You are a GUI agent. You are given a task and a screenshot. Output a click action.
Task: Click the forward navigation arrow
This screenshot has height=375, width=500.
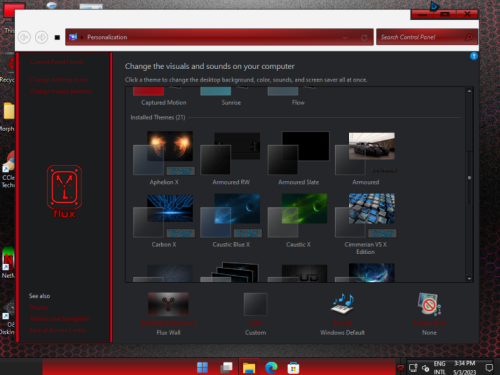coord(42,37)
